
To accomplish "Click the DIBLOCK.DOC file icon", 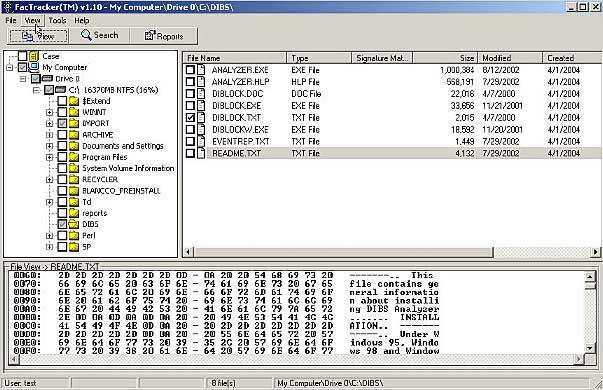I will tap(201, 93).
